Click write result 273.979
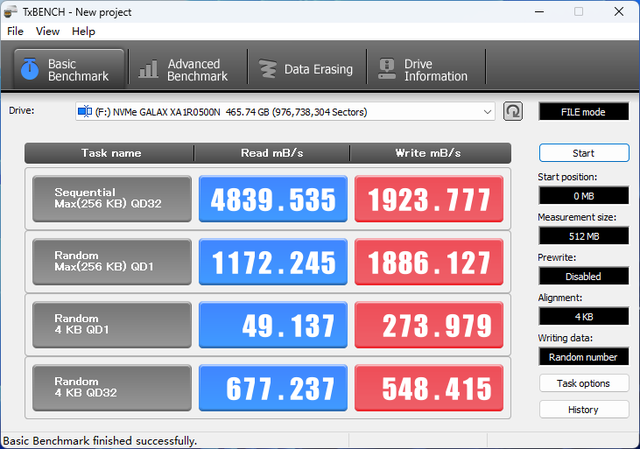Image resolution: width=640 pixels, height=449 pixels. pyautogui.click(x=429, y=325)
